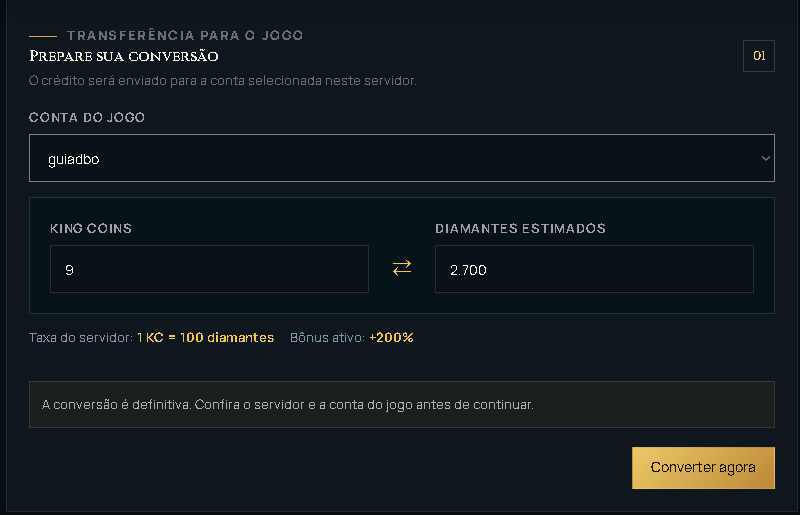Click the Converter agora button
Viewport: 800px width, 515px height.
[703, 468]
